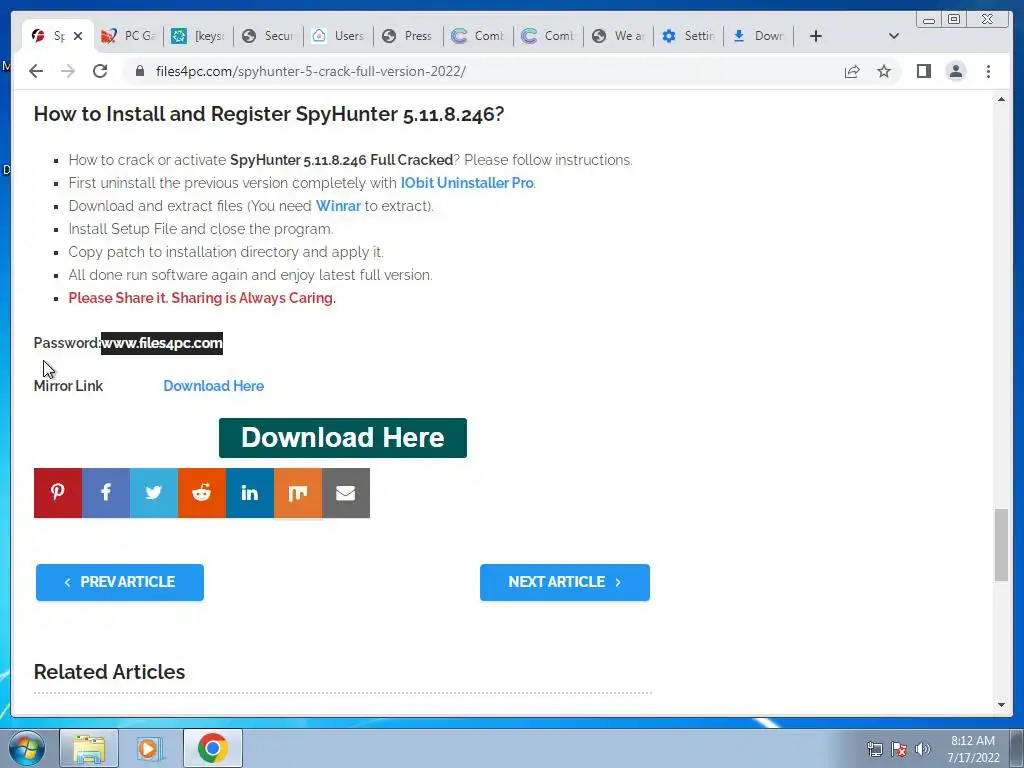This screenshot has width=1024, height=768.
Task: Switch to the Secur tab
Action: [268, 36]
